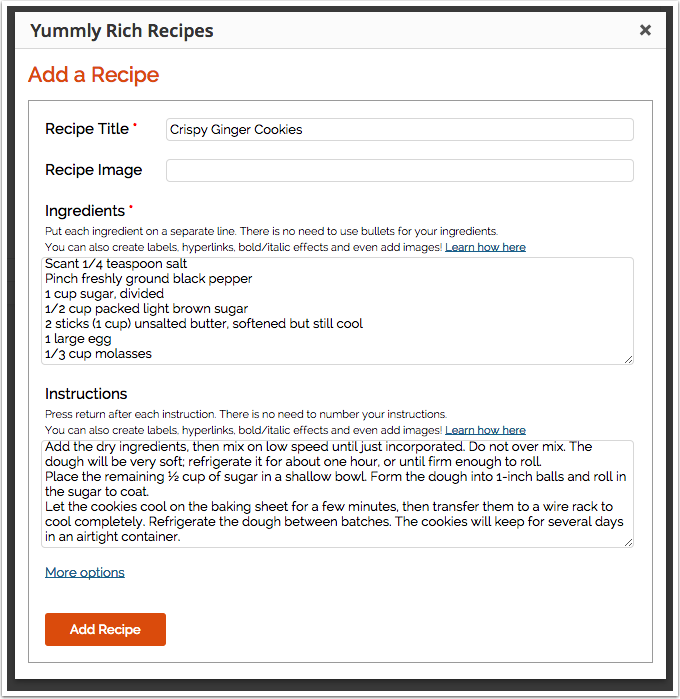Close the Yummly Rich Recipes dialog
This screenshot has width=680, height=699.
click(645, 30)
